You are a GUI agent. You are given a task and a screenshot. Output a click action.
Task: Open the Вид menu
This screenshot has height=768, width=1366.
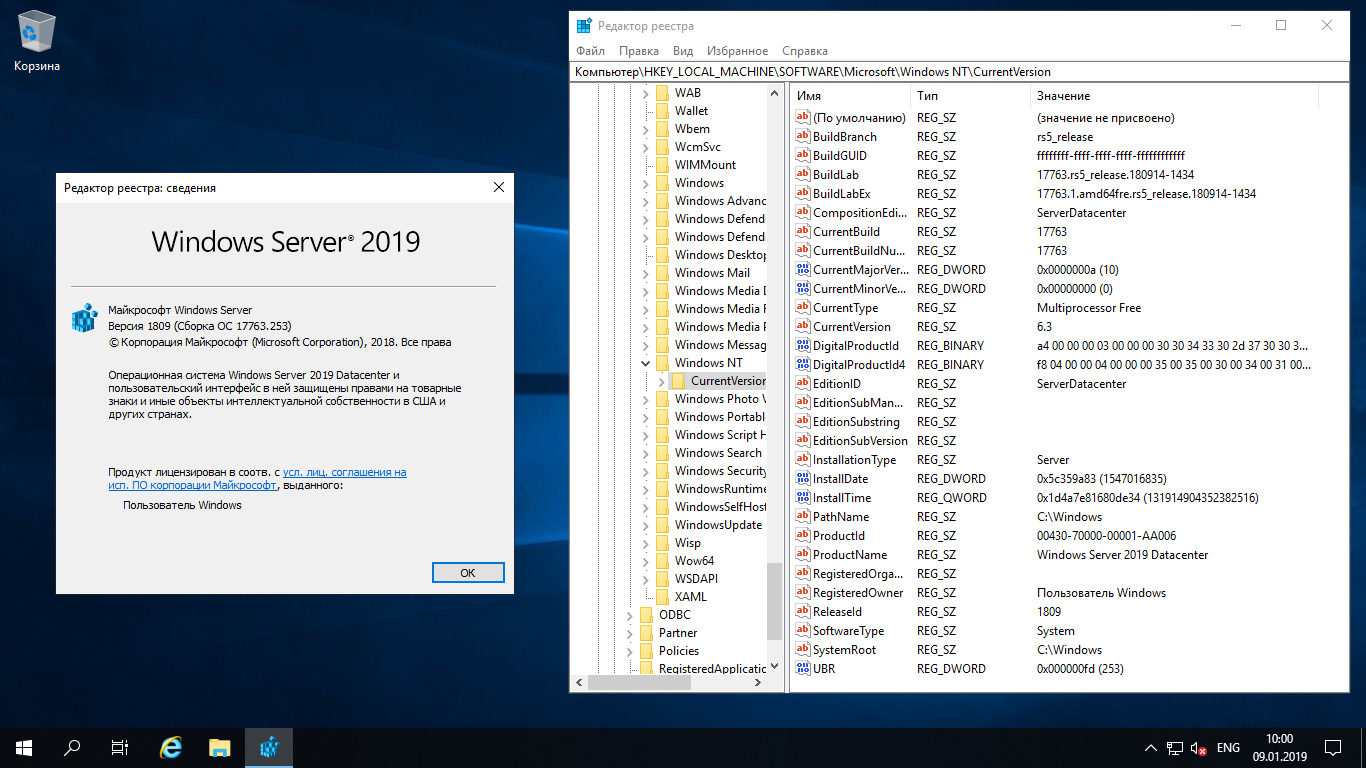[x=683, y=51]
